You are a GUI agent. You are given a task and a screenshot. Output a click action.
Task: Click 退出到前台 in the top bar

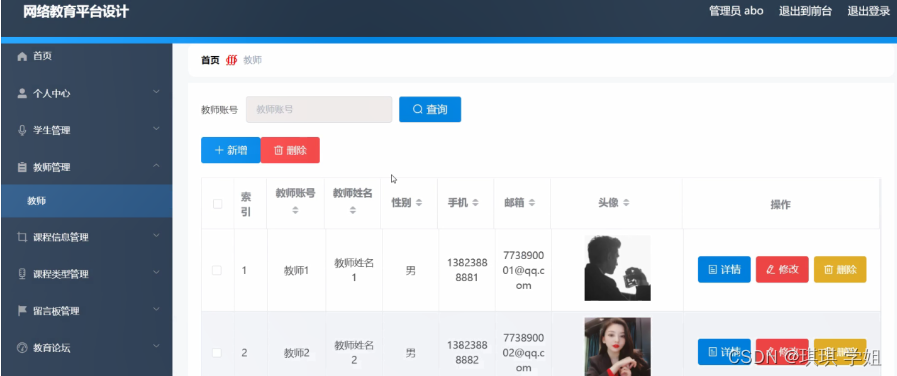click(805, 11)
